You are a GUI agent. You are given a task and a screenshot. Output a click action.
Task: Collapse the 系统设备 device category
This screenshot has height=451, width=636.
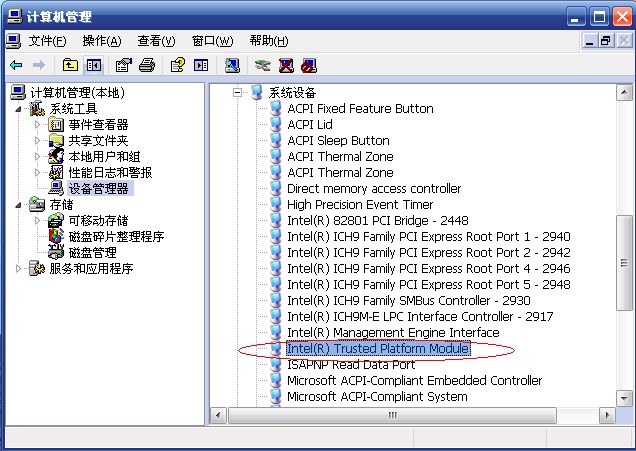pos(238,93)
